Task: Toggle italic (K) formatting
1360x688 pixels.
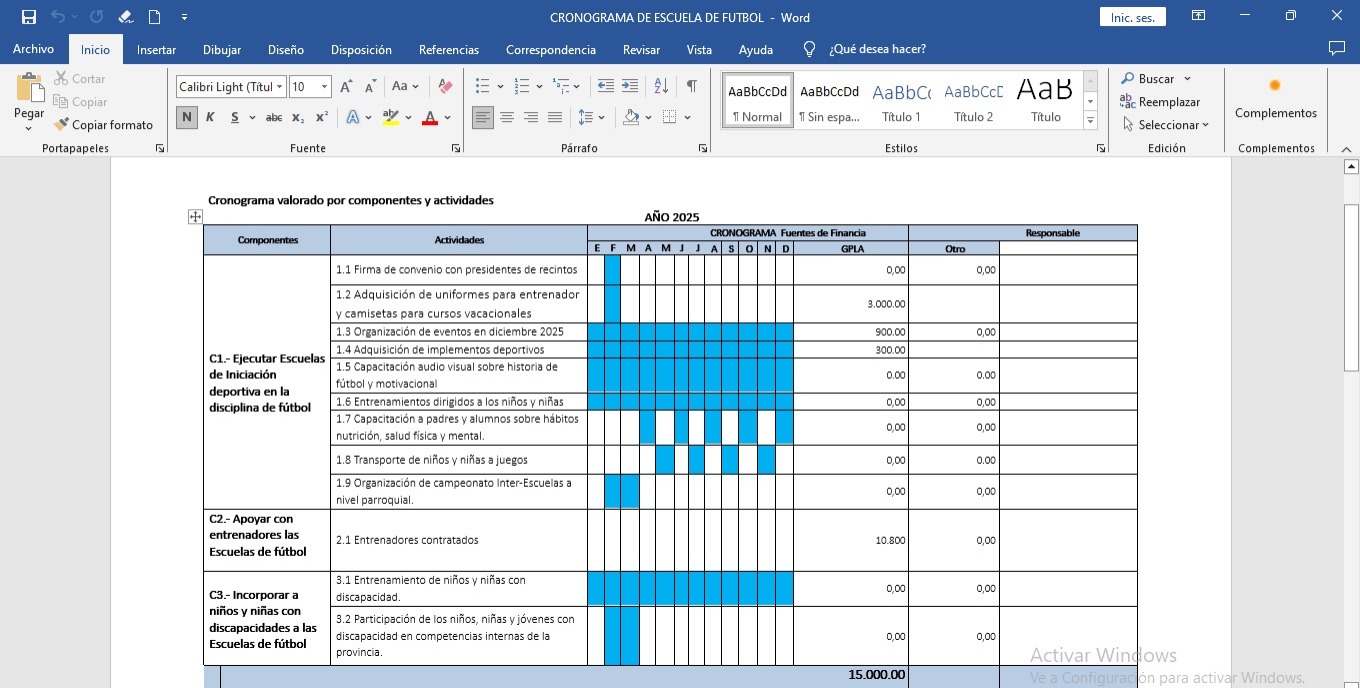Action: click(x=210, y=118)
